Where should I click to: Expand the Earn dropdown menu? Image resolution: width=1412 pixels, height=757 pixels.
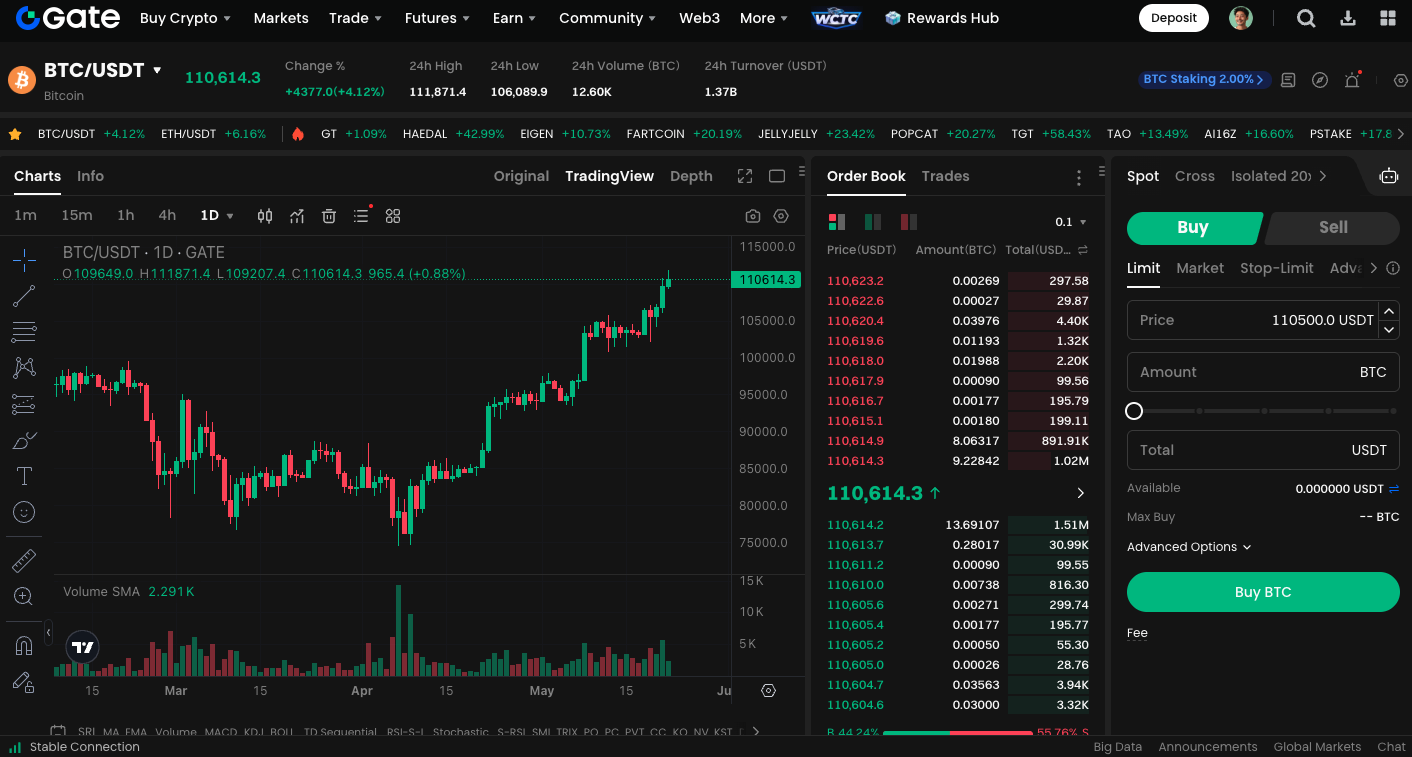[514, 18]
